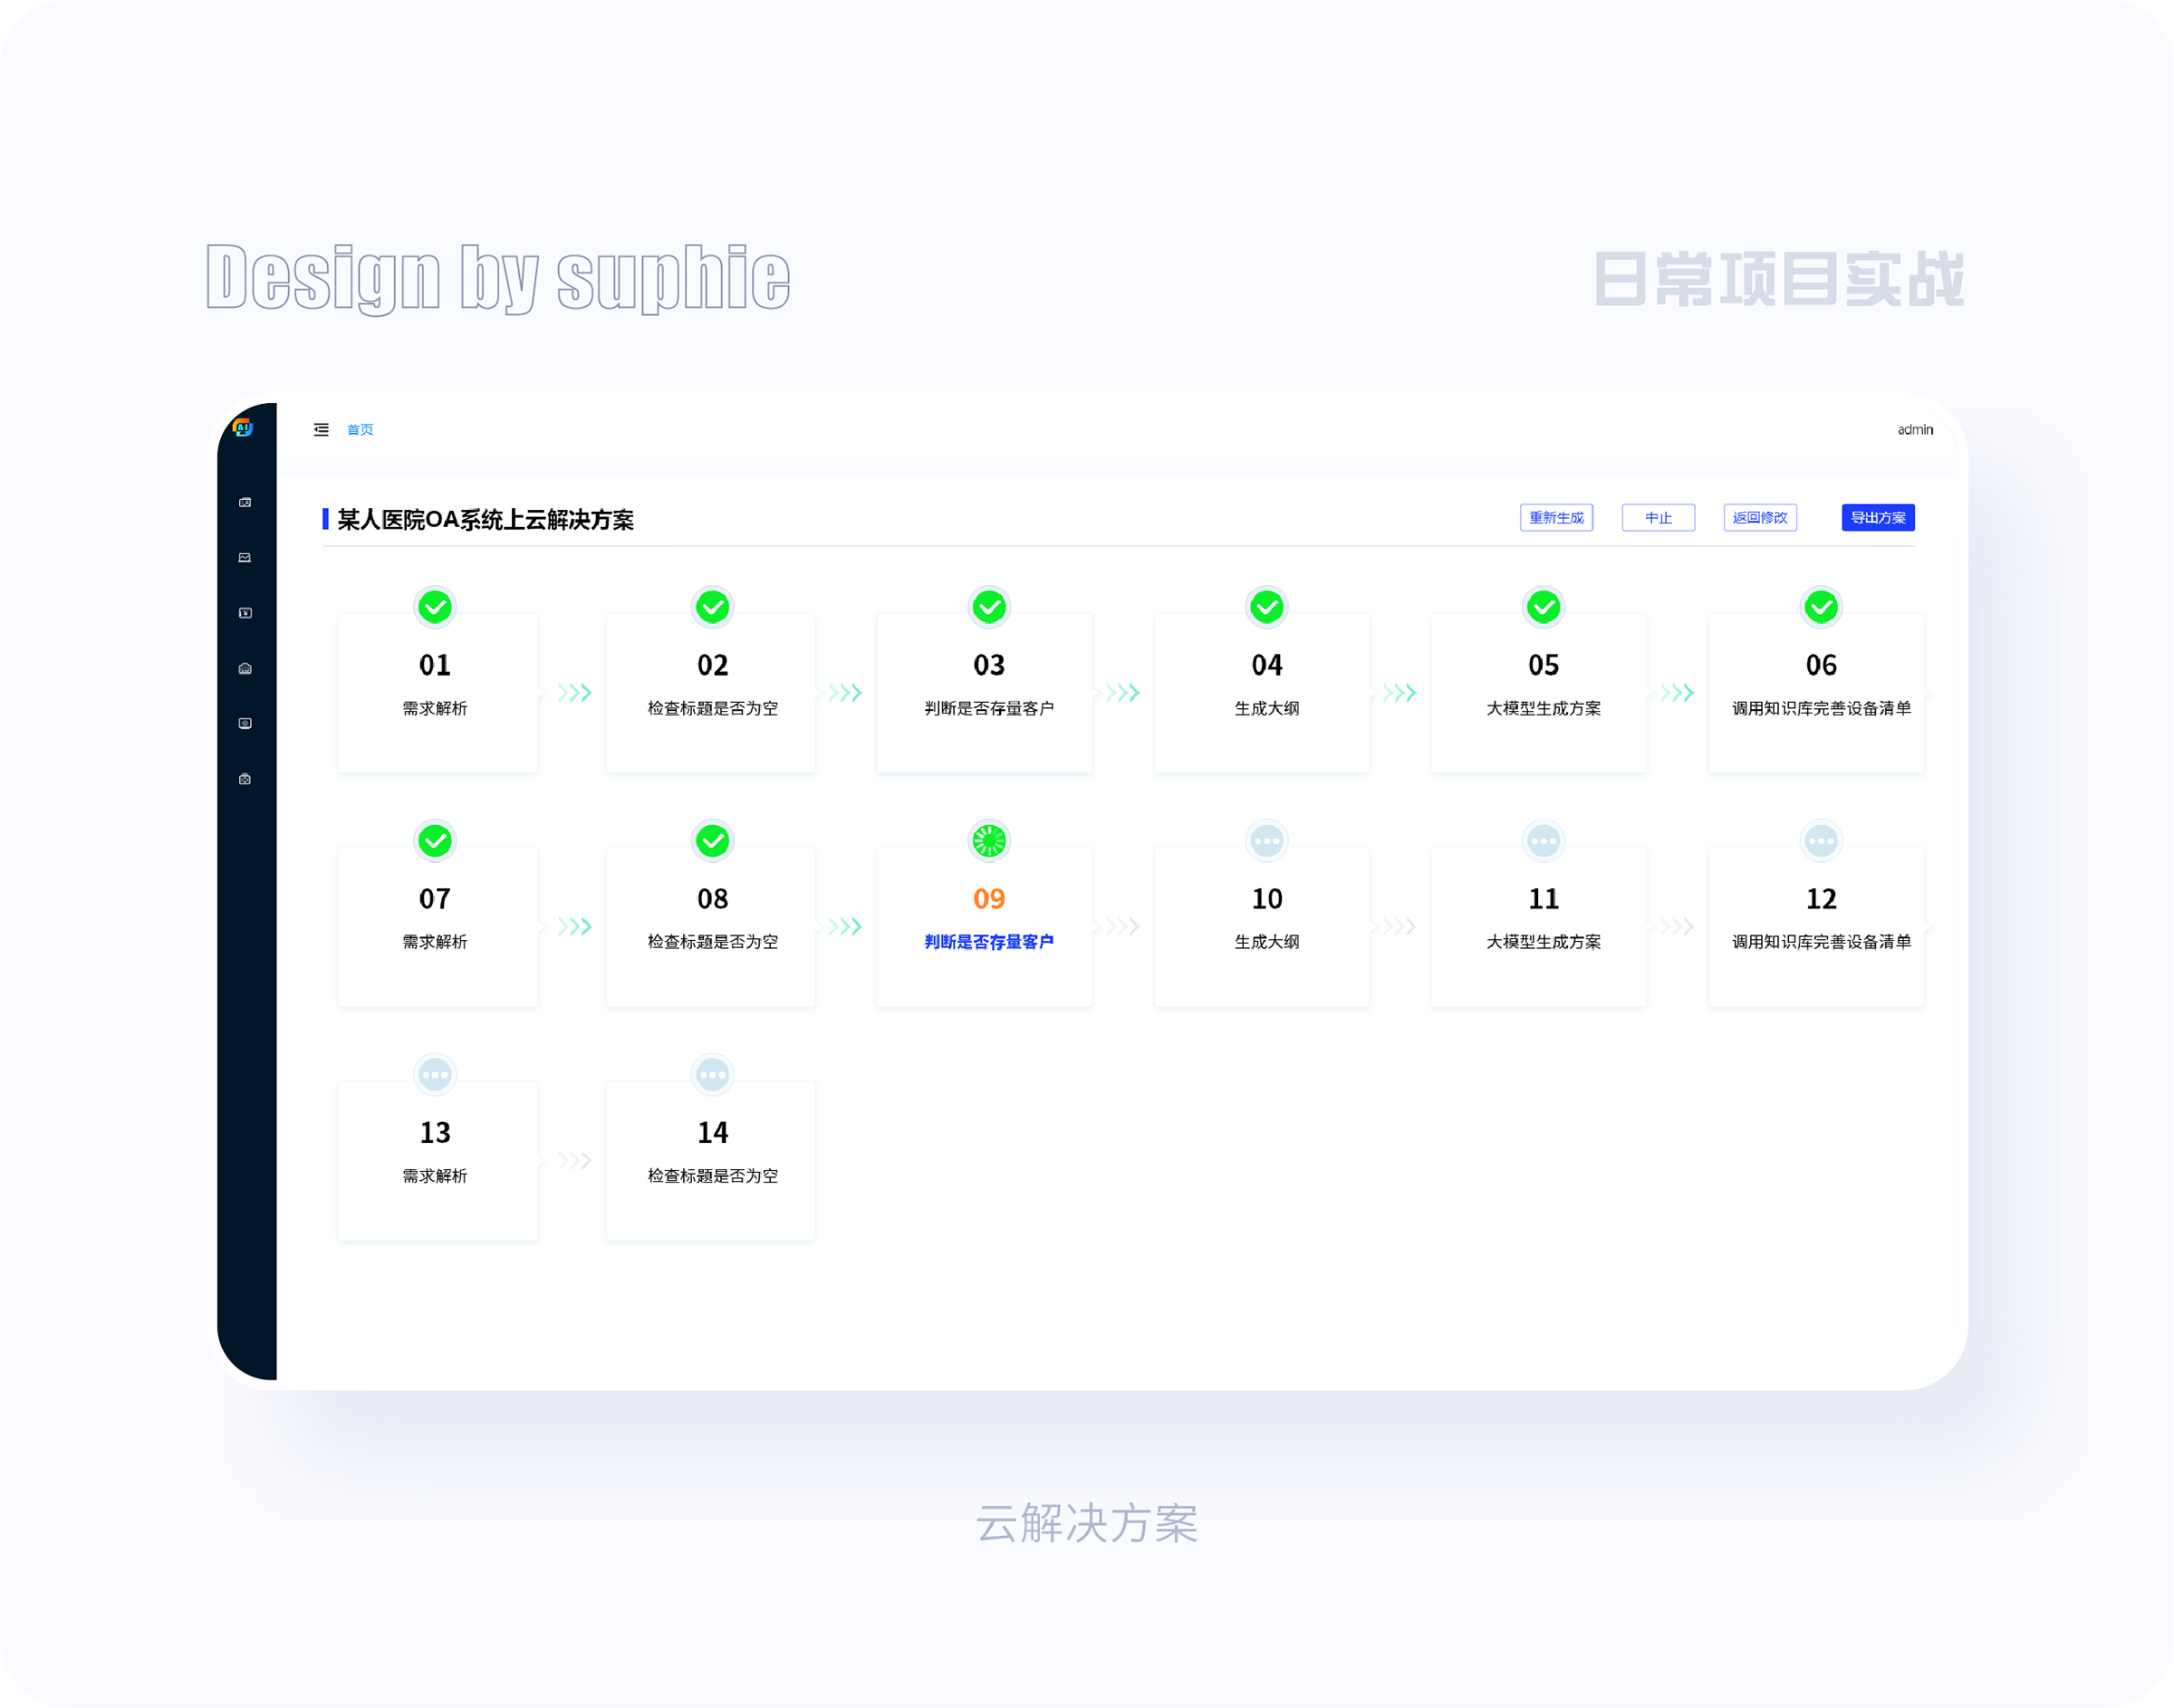This screenshot has width=2174, height=1708.
Task: Open the bank building sidebar icon
Action: pos(245,668)
